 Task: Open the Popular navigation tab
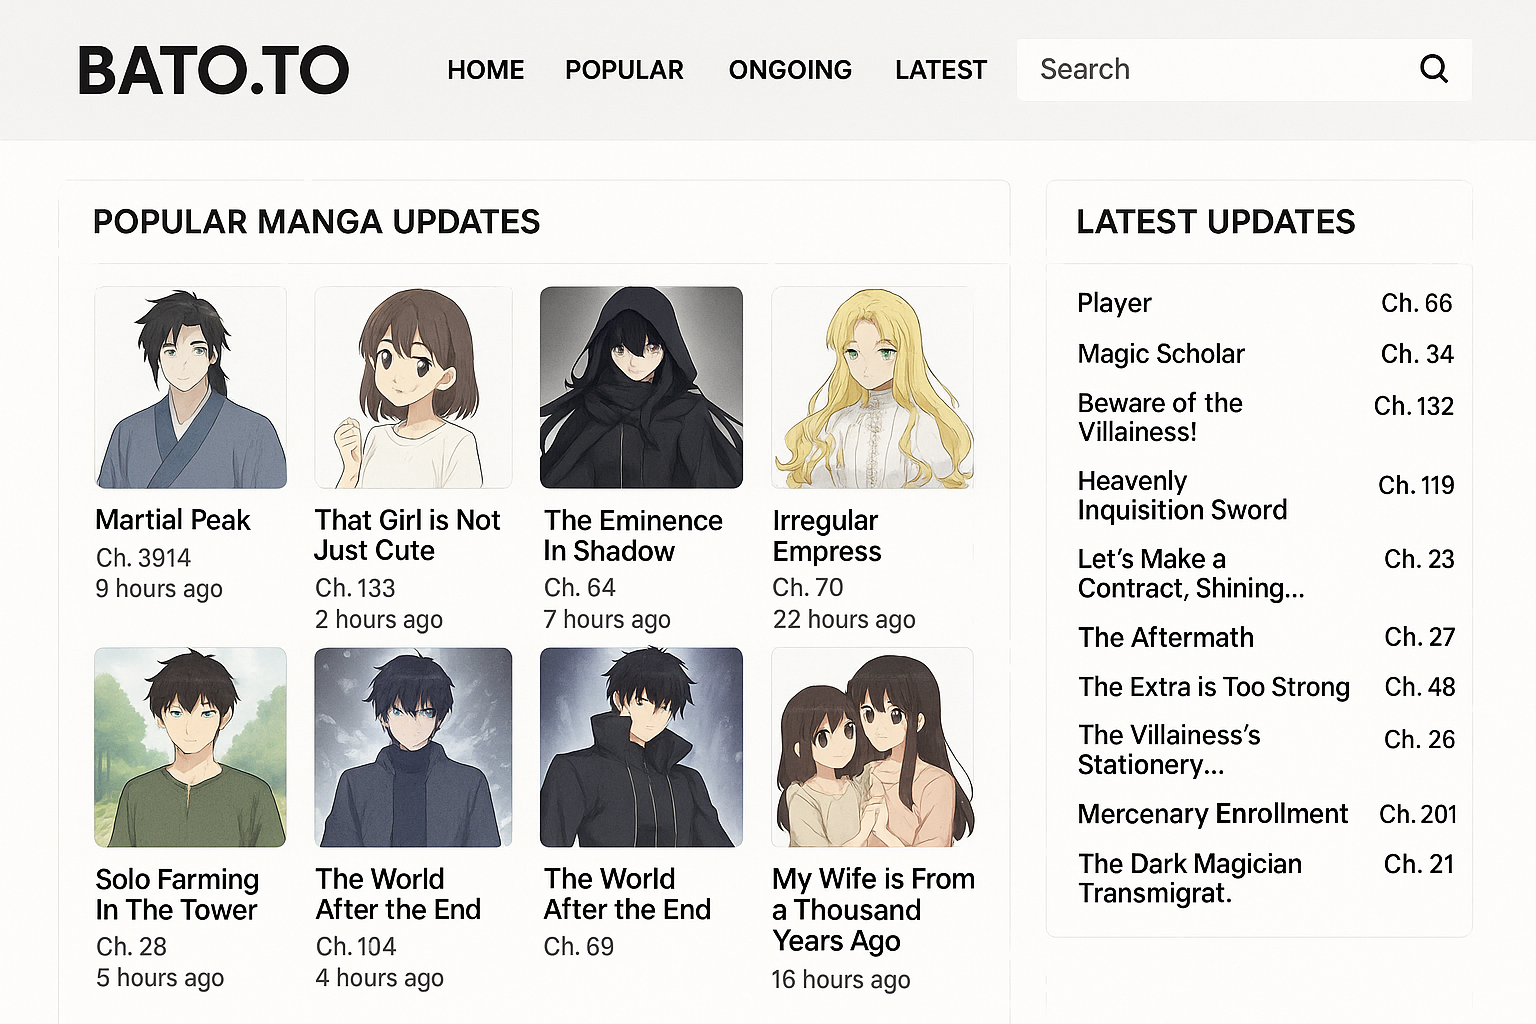[x=624, y=70]
